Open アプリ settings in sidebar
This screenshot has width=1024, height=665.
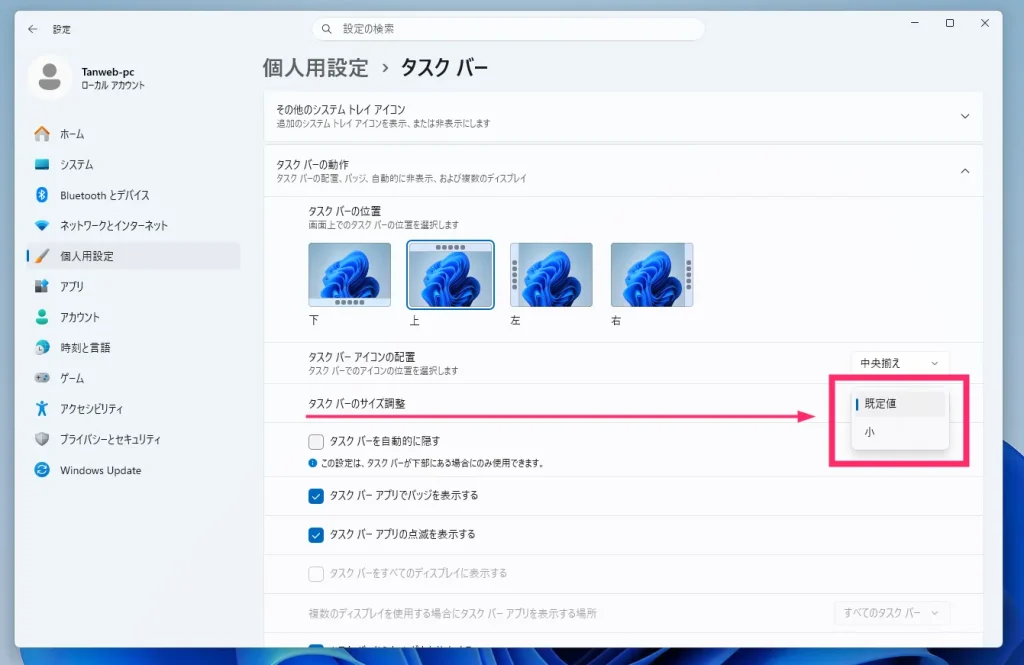tap(133, 286)
